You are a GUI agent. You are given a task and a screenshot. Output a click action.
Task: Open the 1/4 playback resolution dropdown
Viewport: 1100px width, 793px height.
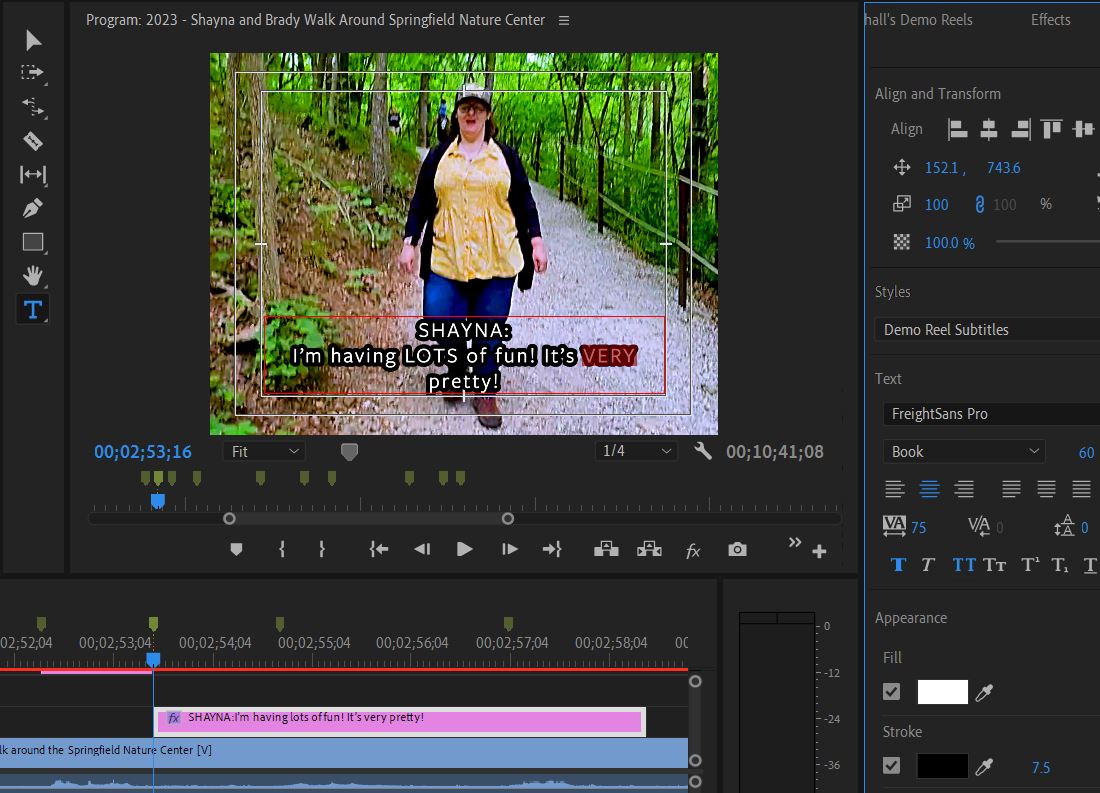click(636, 451)
